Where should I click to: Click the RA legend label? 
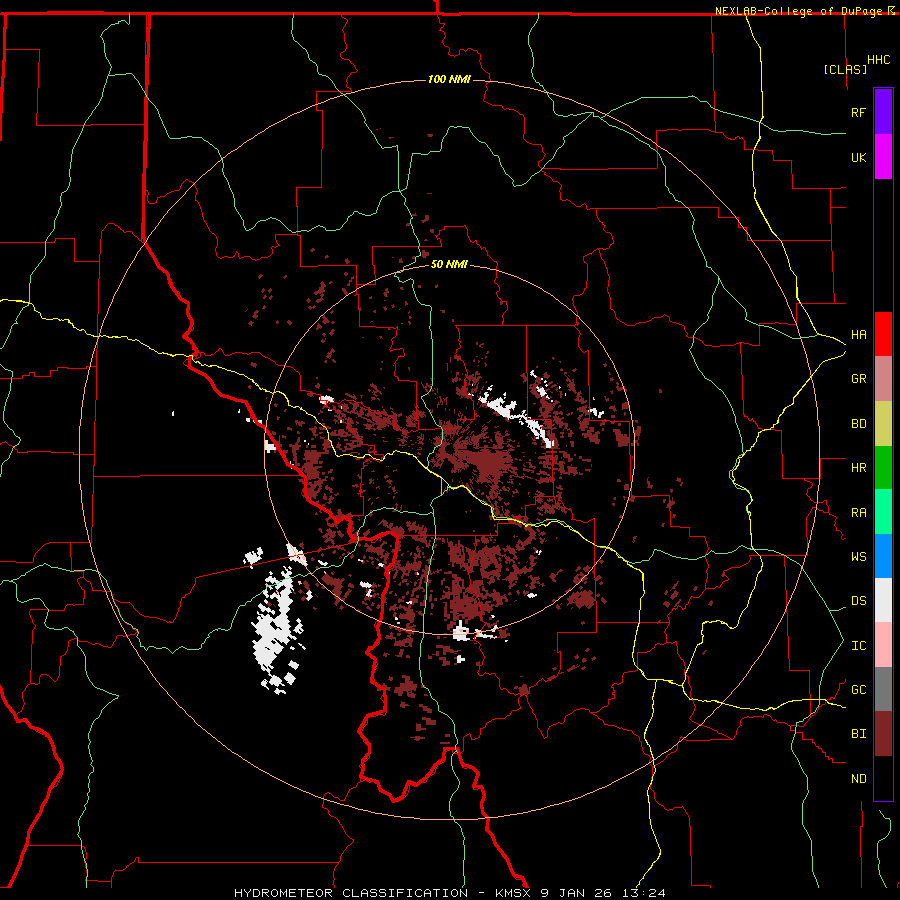858,513
